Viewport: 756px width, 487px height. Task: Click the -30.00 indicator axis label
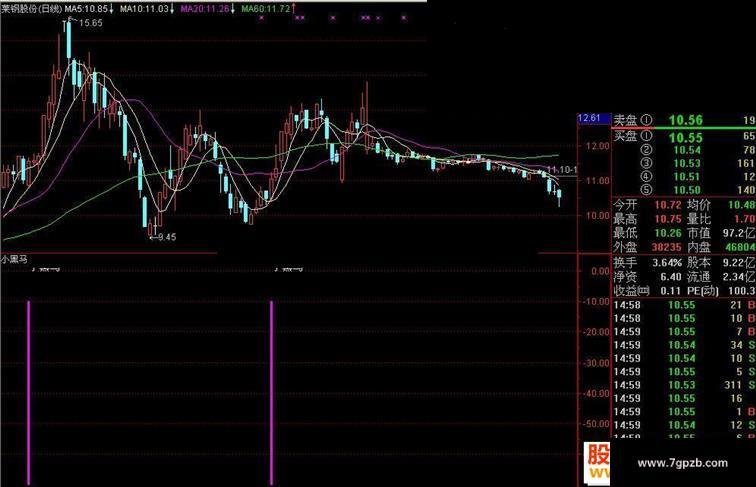point(596,363)
